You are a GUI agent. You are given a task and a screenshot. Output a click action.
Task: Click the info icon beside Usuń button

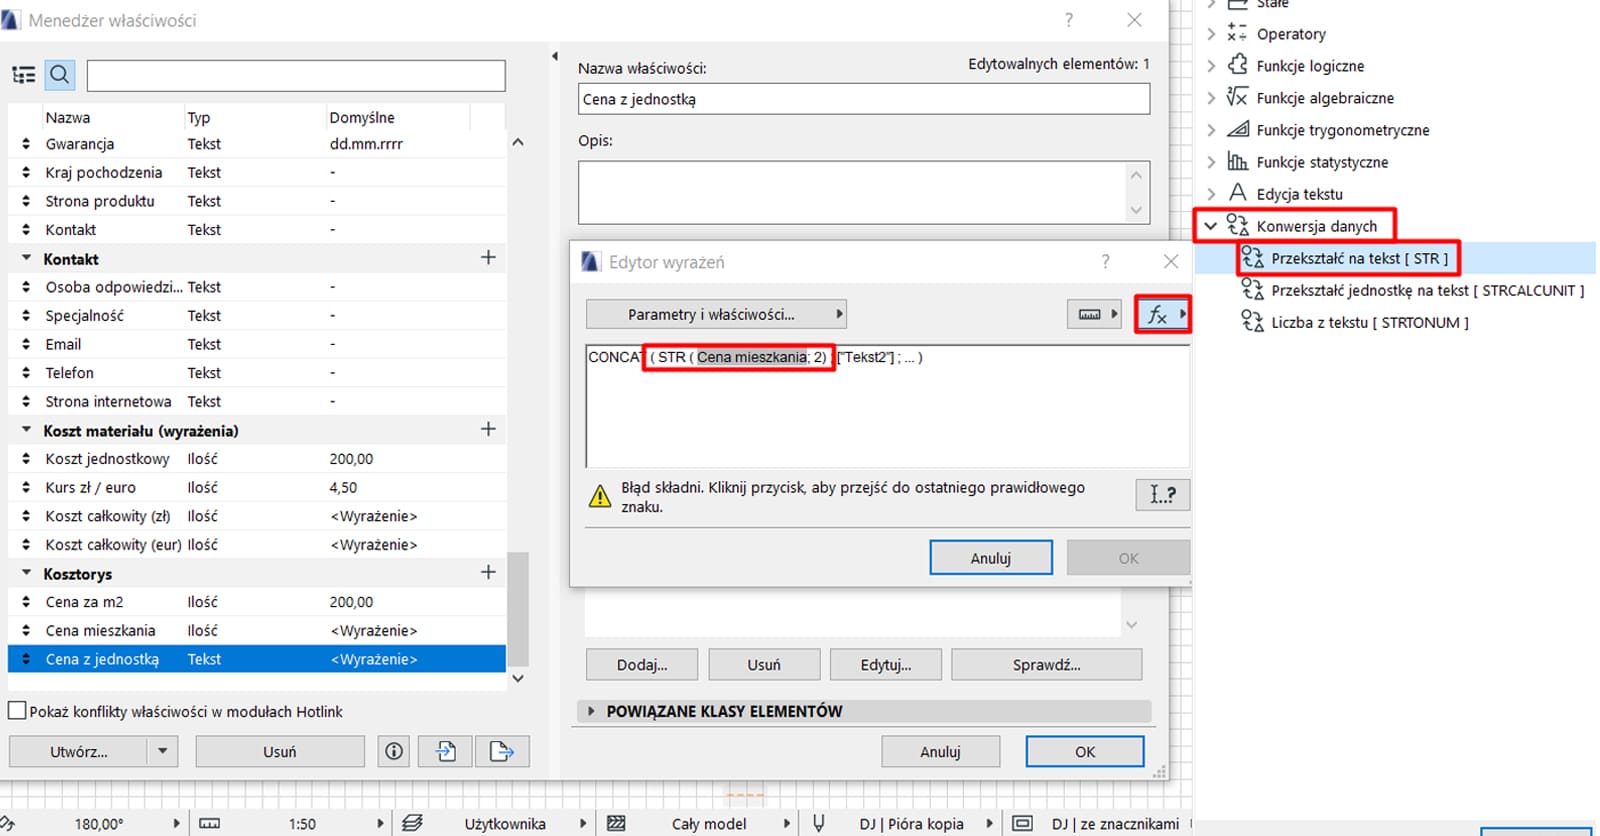tap(394, 751)
